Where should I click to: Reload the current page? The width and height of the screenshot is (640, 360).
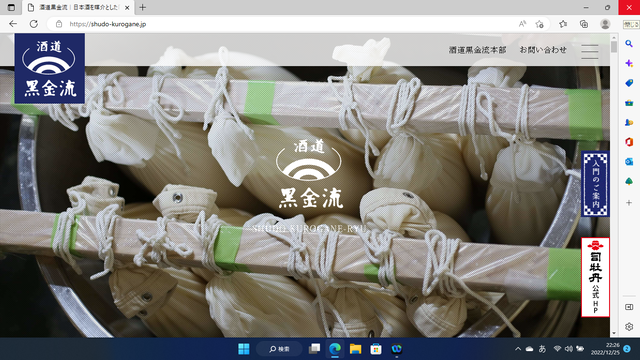click(x=33, y=24)
